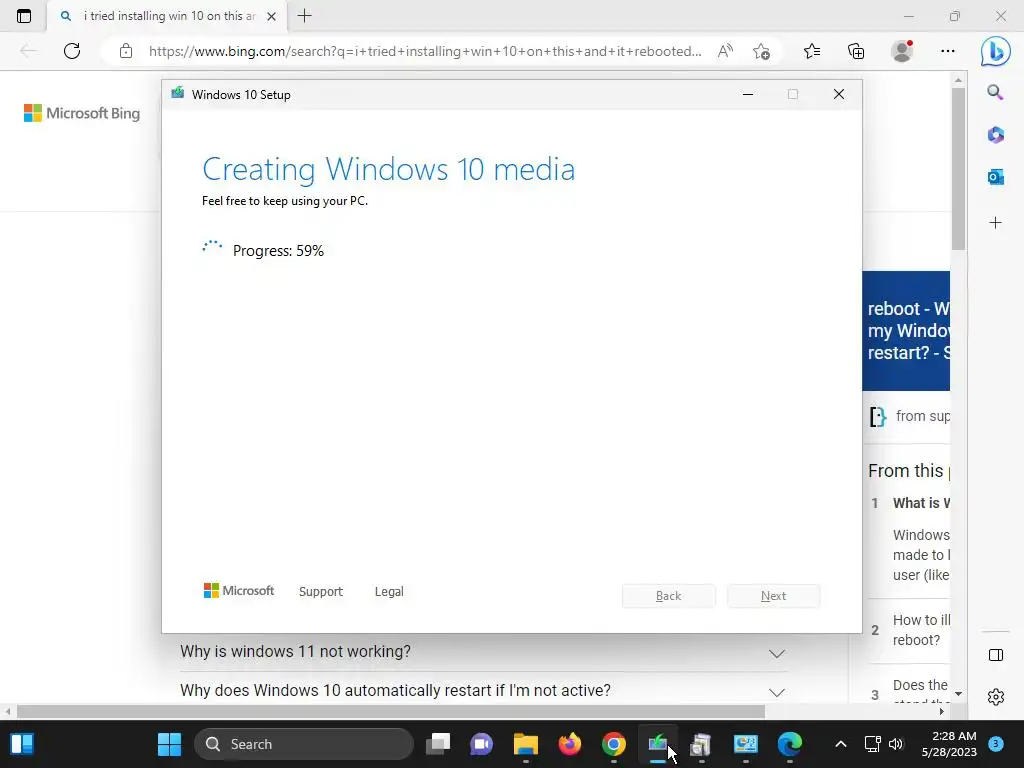This screenshot has height=768, width=1024.
Task: Go to the Microsoft Bing logo
Action: point(82,113)
